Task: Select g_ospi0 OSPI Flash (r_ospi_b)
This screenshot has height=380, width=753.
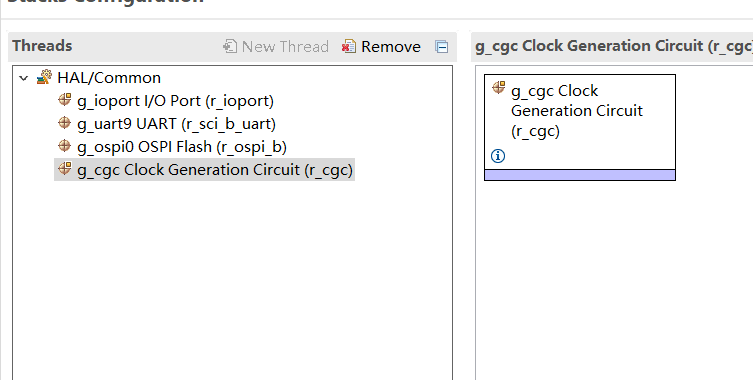Action: pos(182,147)
